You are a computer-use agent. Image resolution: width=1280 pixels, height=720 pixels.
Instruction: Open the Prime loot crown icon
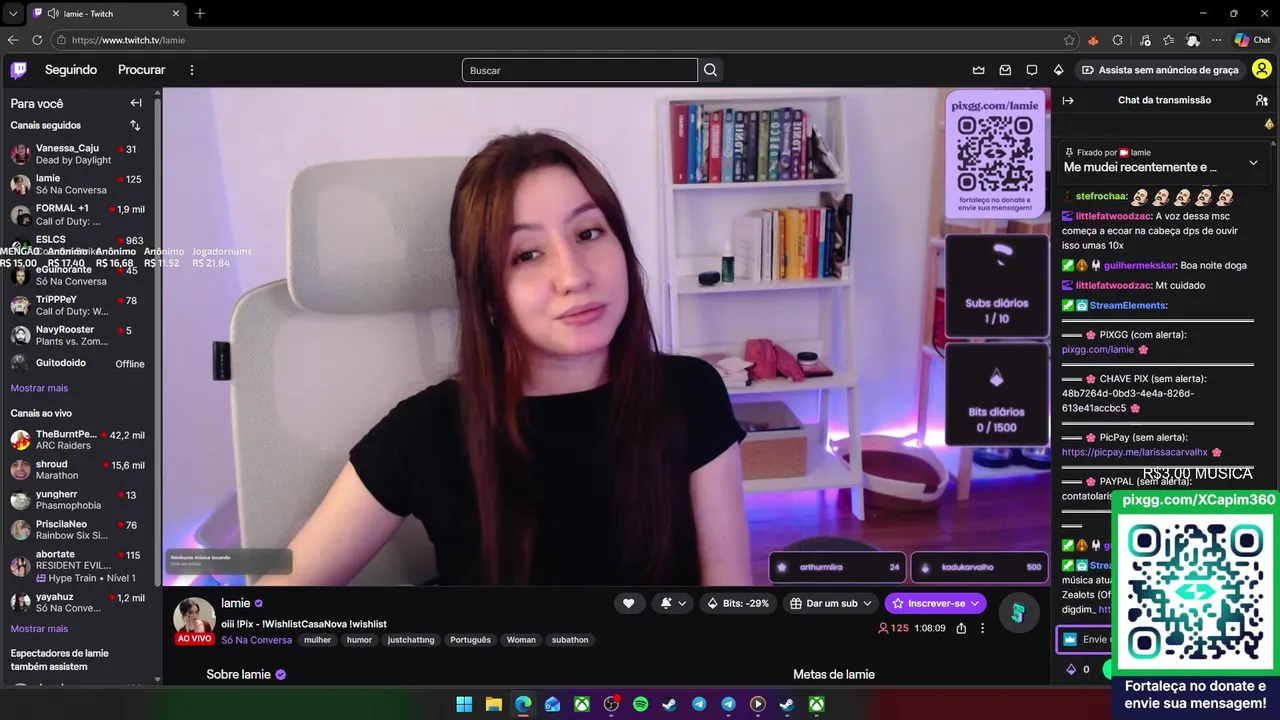point(979,70)
